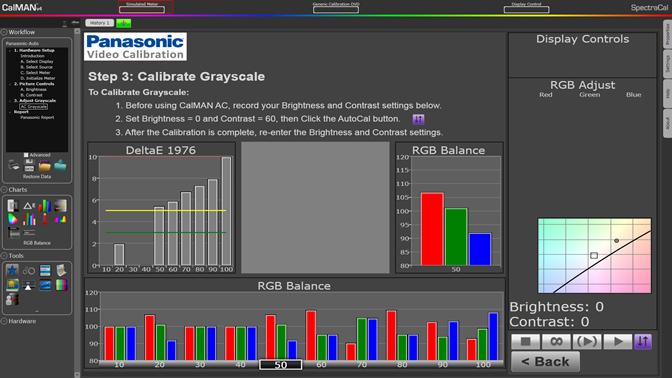Screen dimensions: 672x378
Task: Click the purple AutoCal icon in instructions
Action: (x=418, y=119)
